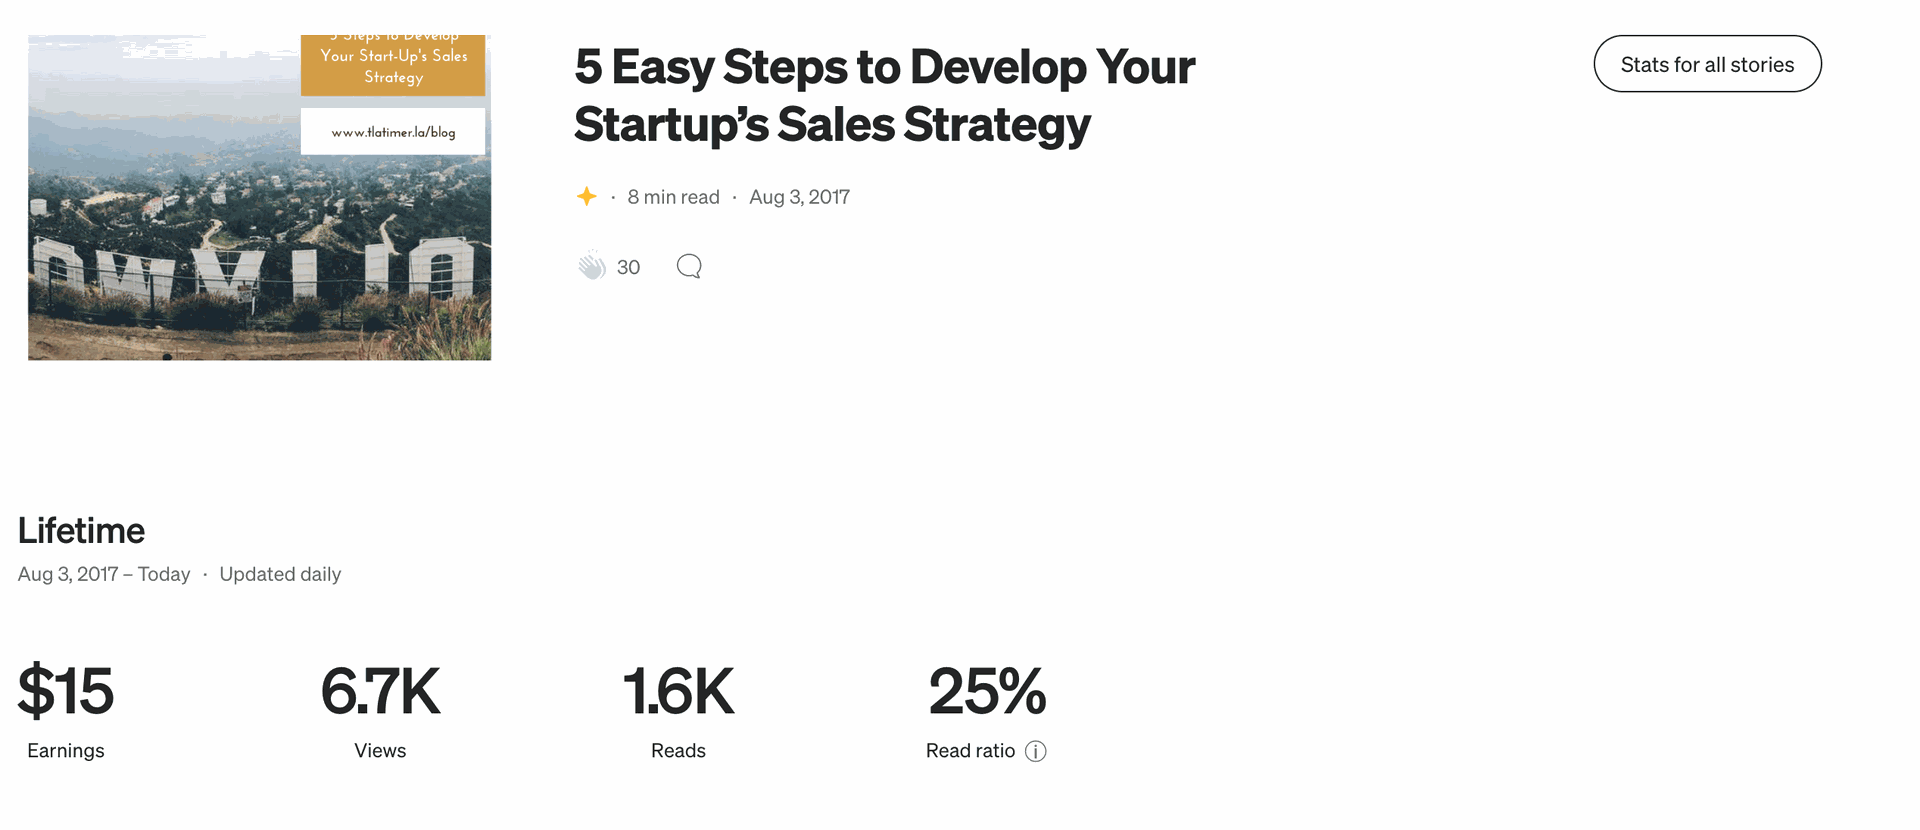Click the 25% read ratio figure
Viewport: 1920px width, 830px height.
pos(987,690)
